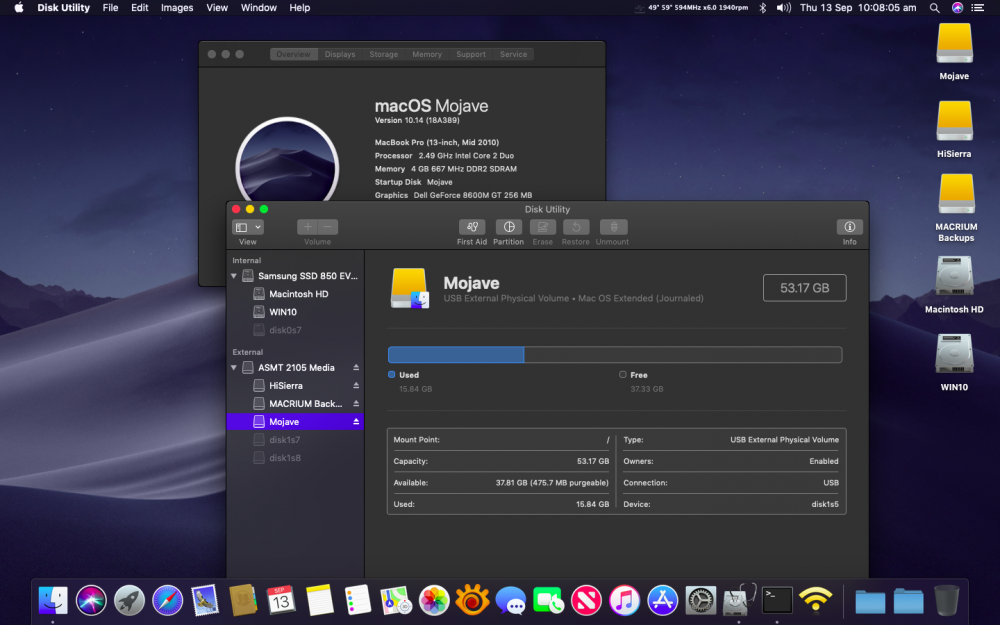
Task: Select disk1s7 in the sidebar
Action: [x=295, y=440]
